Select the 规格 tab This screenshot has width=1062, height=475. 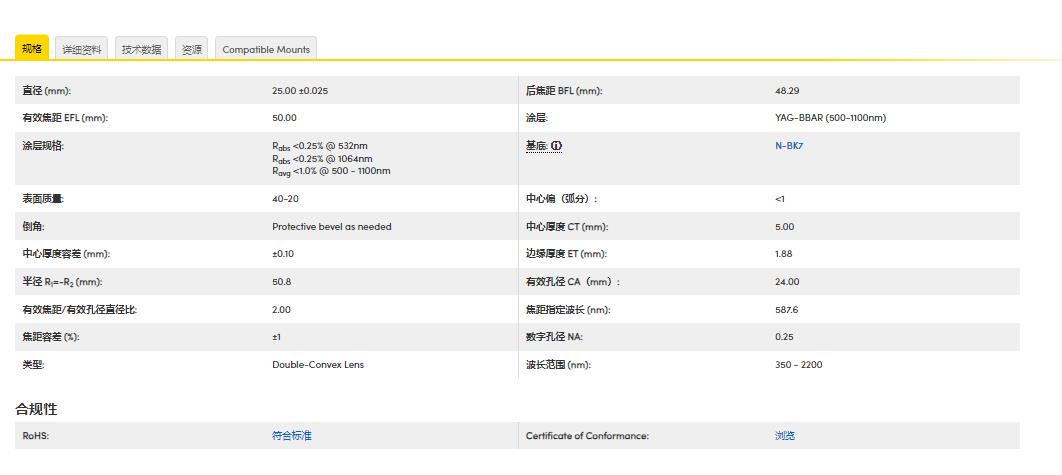pos(32,48)
